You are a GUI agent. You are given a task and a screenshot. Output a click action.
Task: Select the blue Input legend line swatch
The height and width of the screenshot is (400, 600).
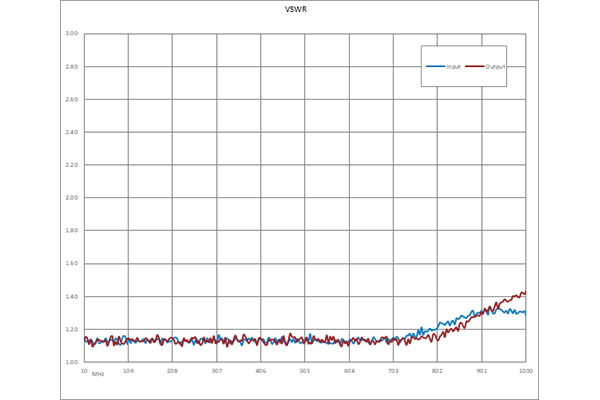(436, 66)
